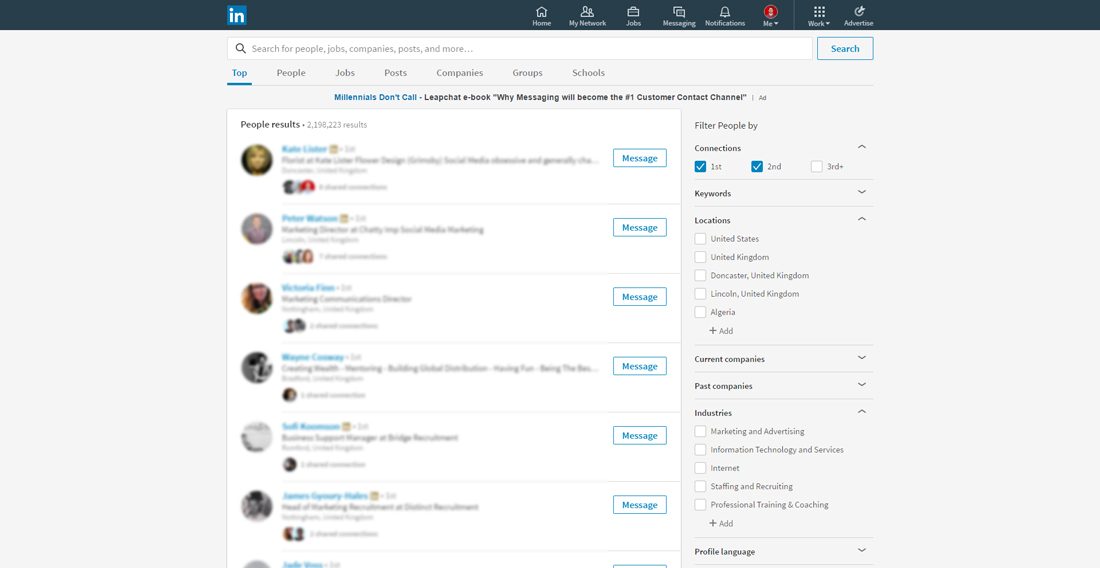Open Peter Watson's profile photo
Screen dimensions: 1100x568
click(257, 229)
